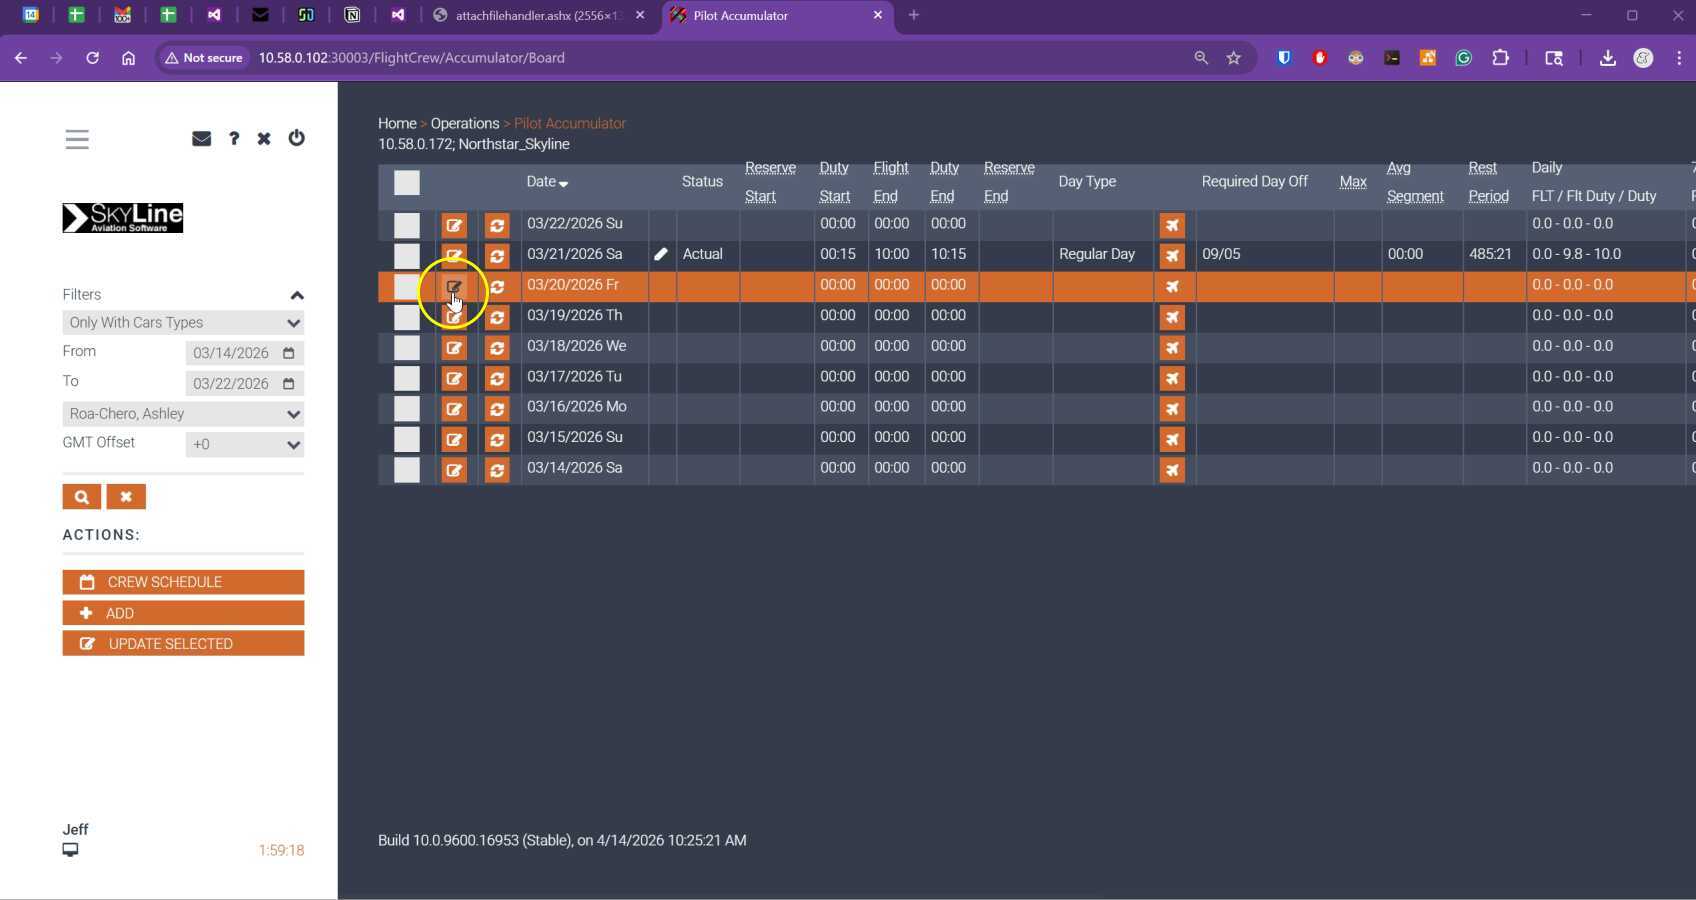The width and height of the screenshot is (1696, 900).
Task: Open the Roa-Chero, Ashley pilot dropdown
Action: tap(183, 414)
